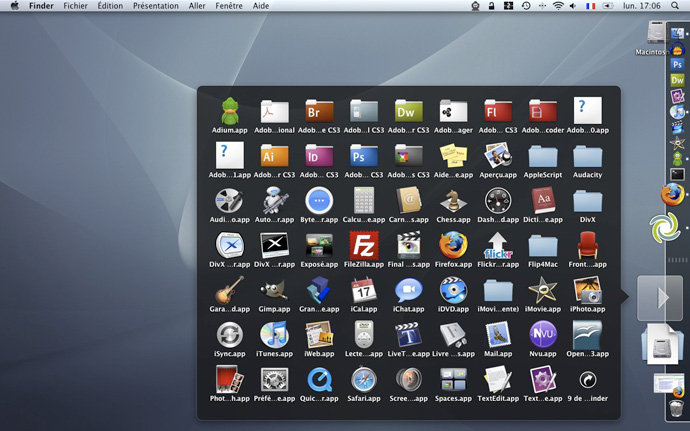Open the Fenêtre menu in menu bar
This screenshot has width=690, height=431.
click(229, 6)
